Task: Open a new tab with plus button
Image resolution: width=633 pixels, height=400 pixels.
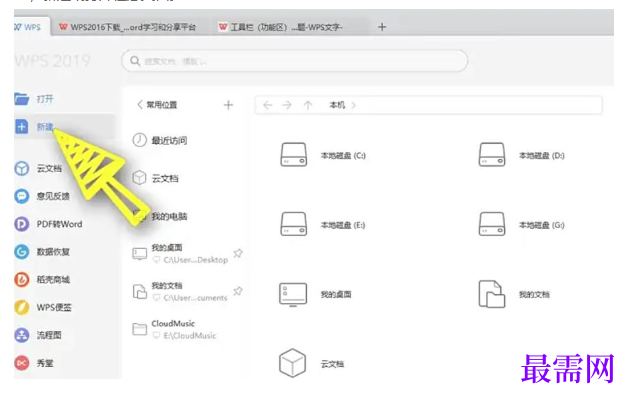Action: (382, 27)
